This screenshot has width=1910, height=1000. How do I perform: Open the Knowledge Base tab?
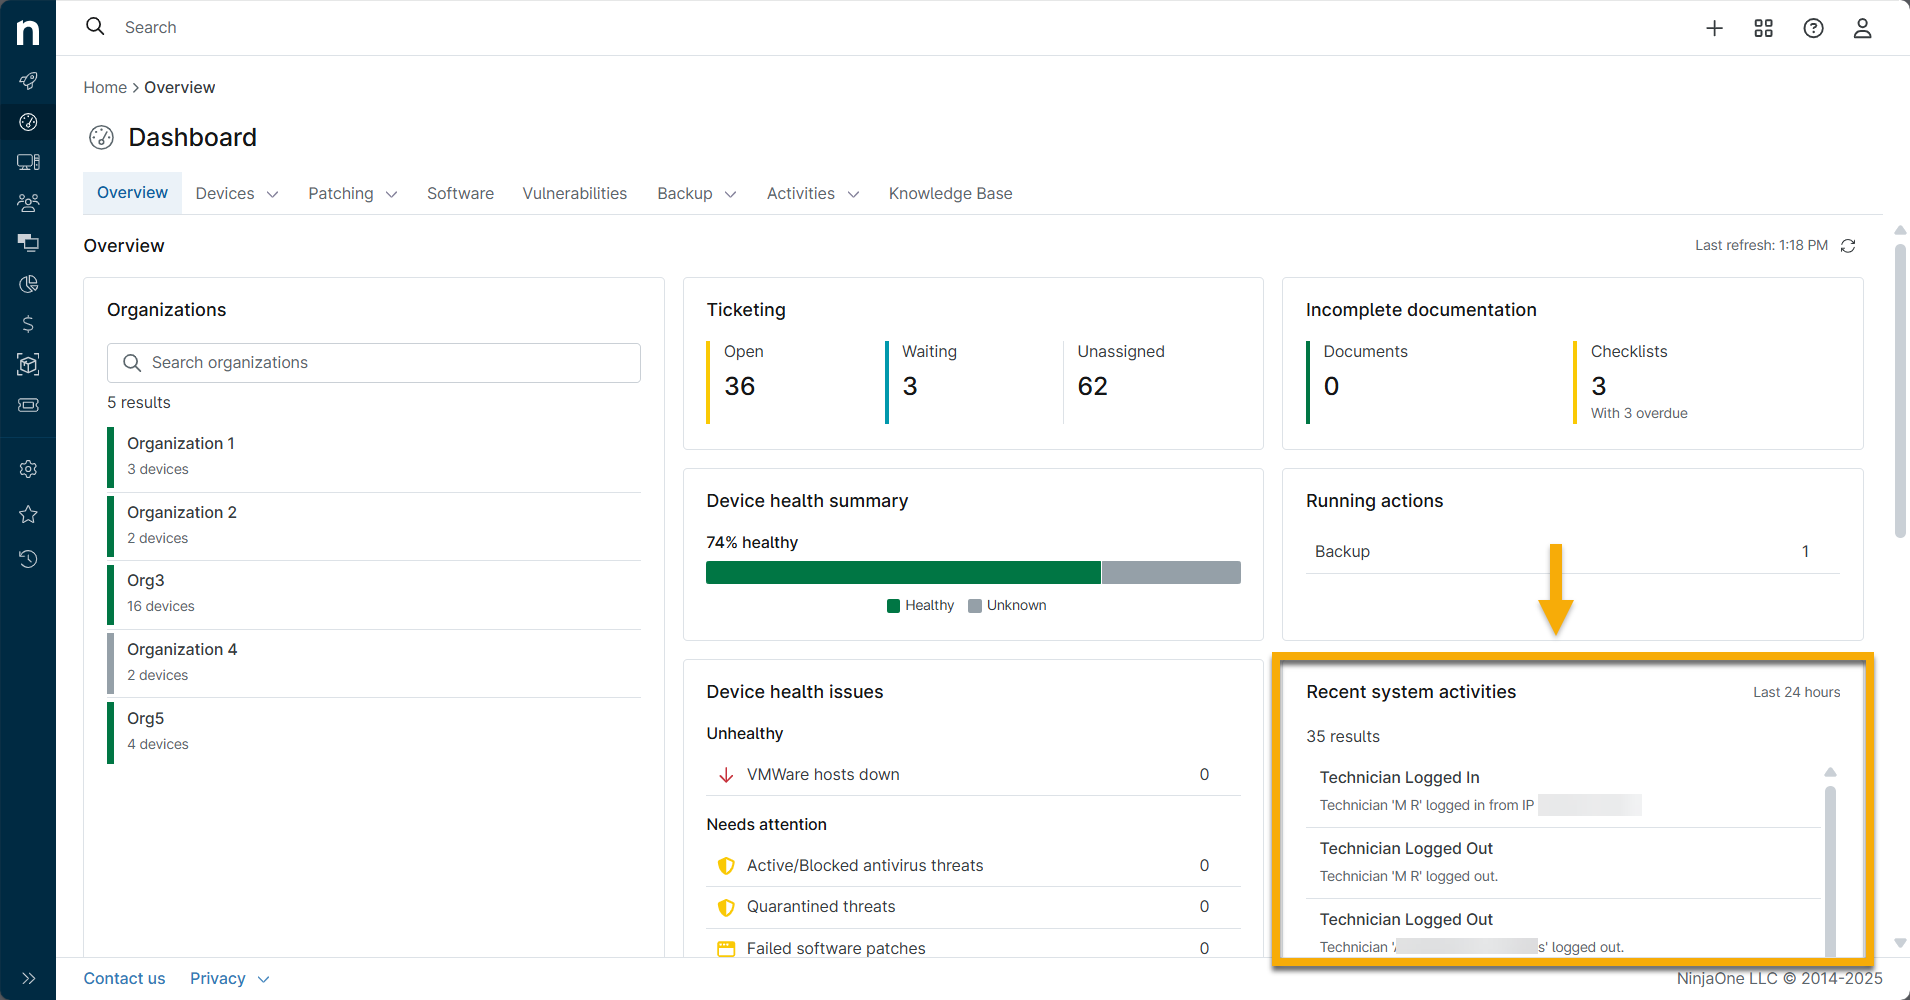click(x=950, y=193)
